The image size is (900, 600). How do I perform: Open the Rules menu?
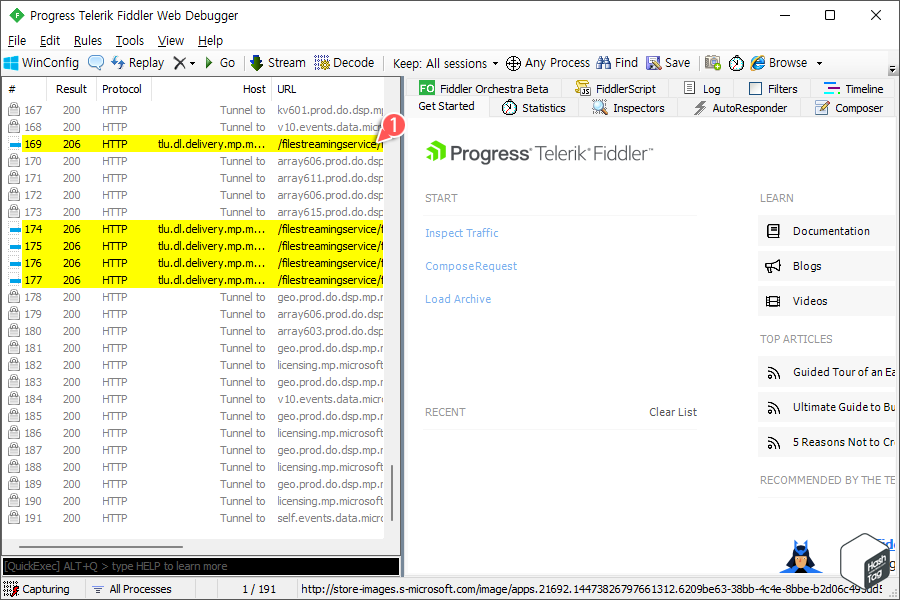pos(88,41)
